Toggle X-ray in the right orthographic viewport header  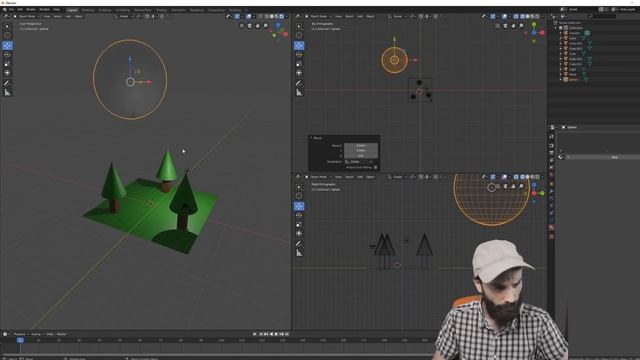pyautogui.click(x=516, y=177)
